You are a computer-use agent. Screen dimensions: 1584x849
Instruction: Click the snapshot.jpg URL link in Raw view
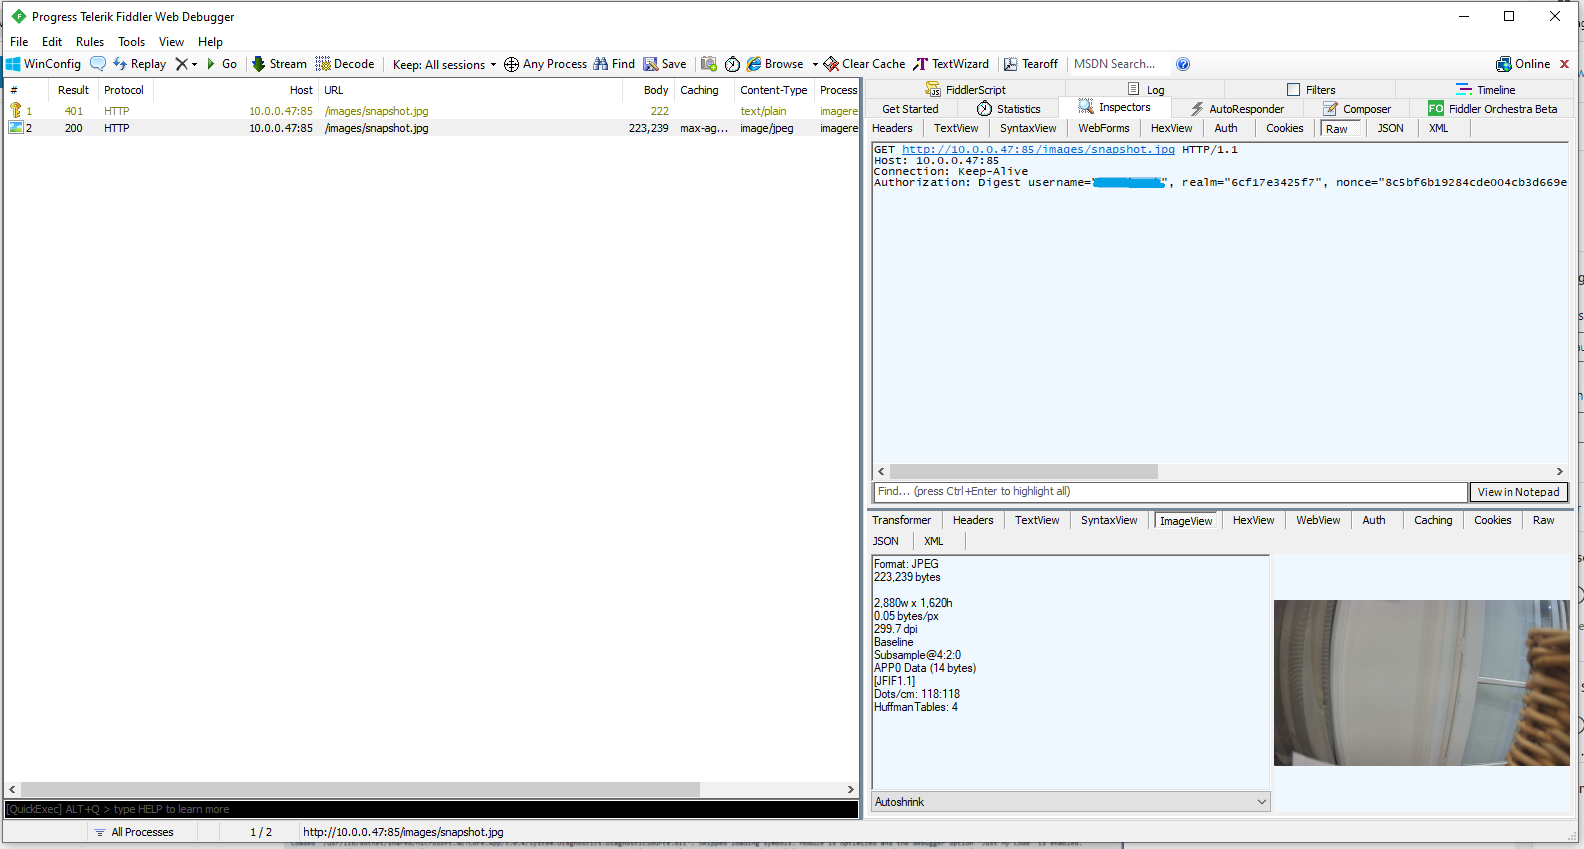(1038, 149)
